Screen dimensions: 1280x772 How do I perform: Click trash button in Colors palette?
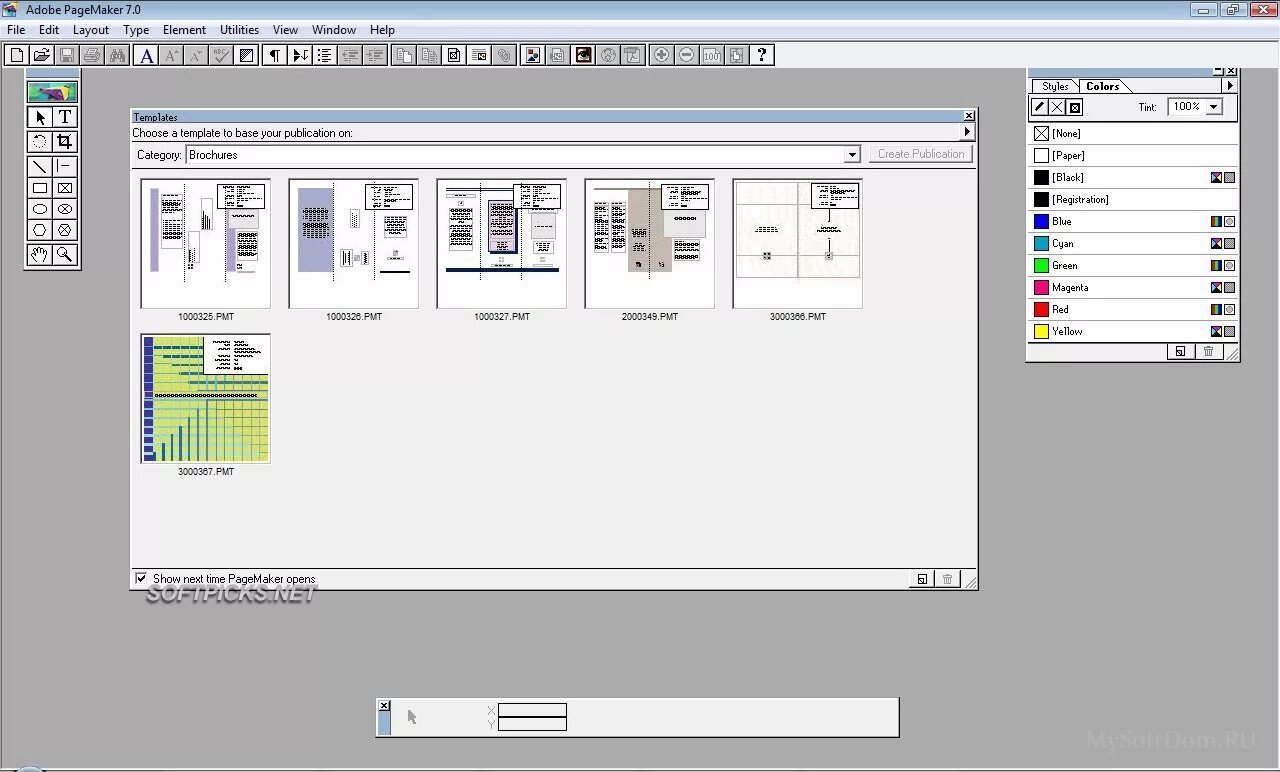click(x=1208, y=351)
